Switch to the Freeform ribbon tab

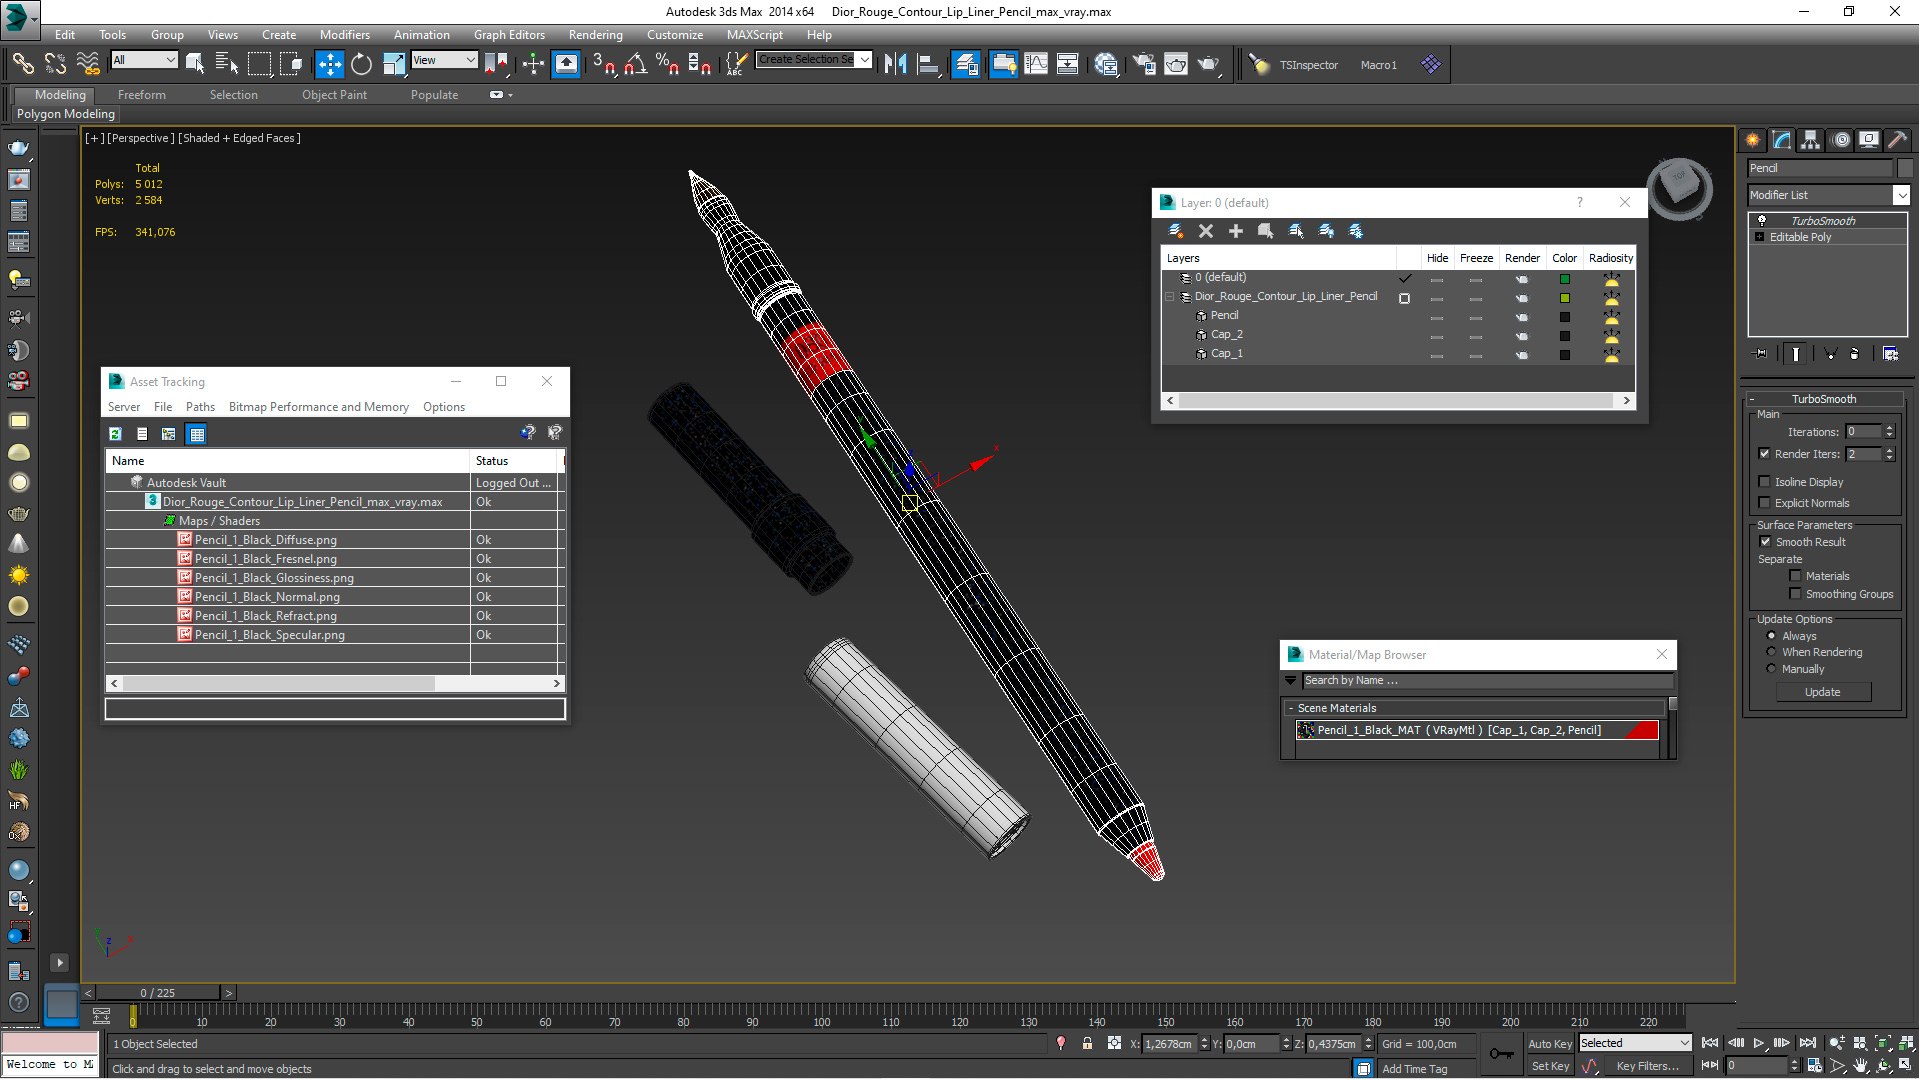142,95
